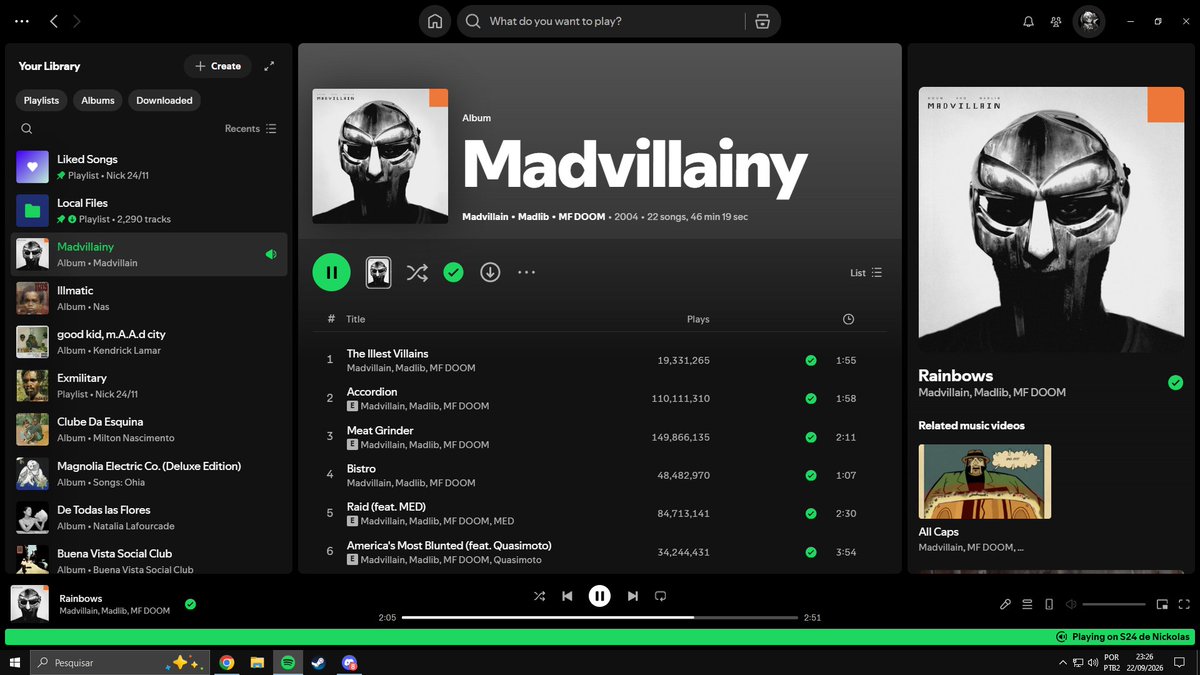Toggle liked check for Accordion

[811, 398]
